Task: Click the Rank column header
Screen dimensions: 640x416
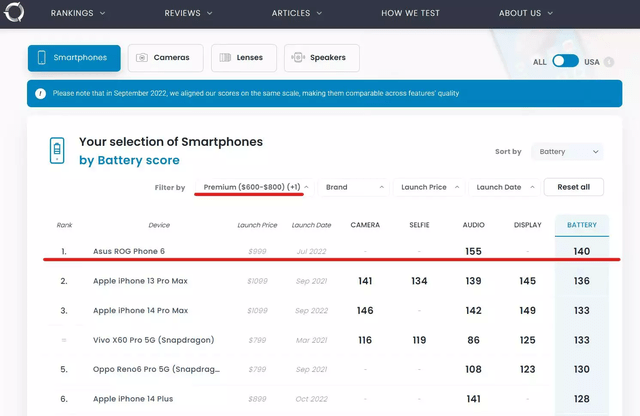Action: (x=64, y=225)
